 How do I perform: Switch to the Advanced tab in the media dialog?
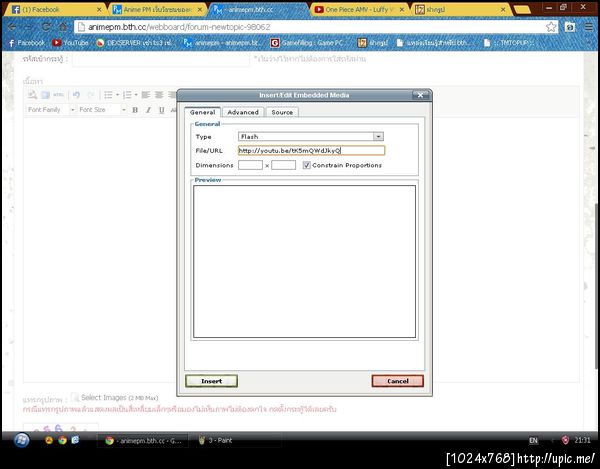pos(243,112)
